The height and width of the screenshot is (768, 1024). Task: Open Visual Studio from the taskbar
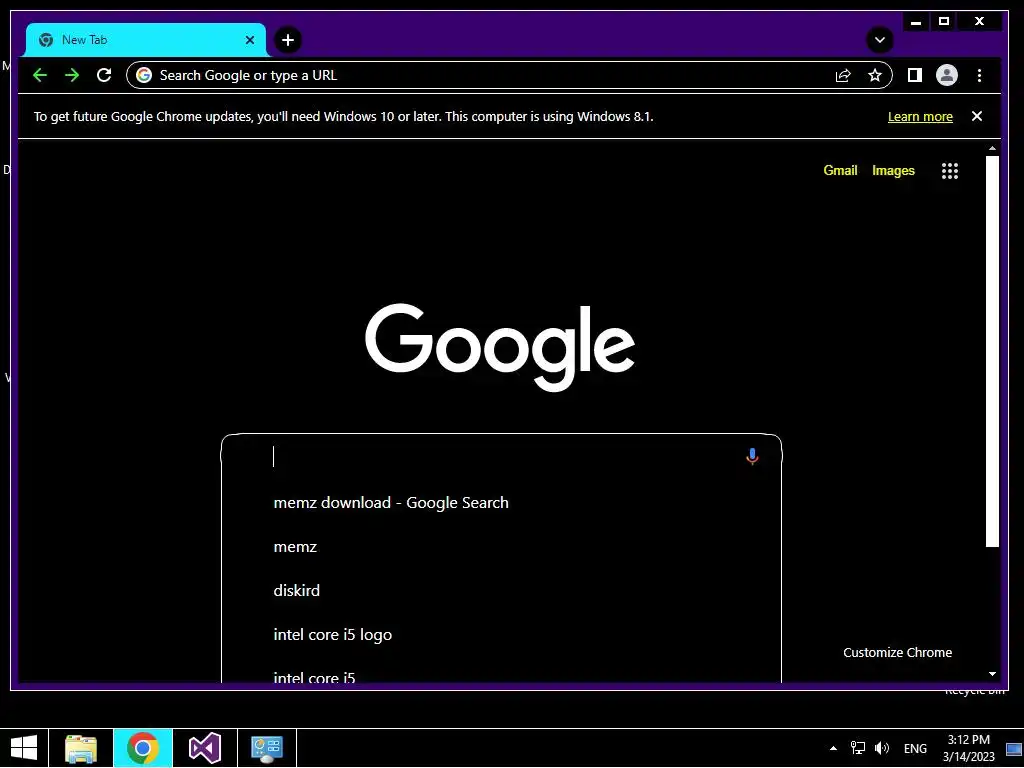coord(205,748)
